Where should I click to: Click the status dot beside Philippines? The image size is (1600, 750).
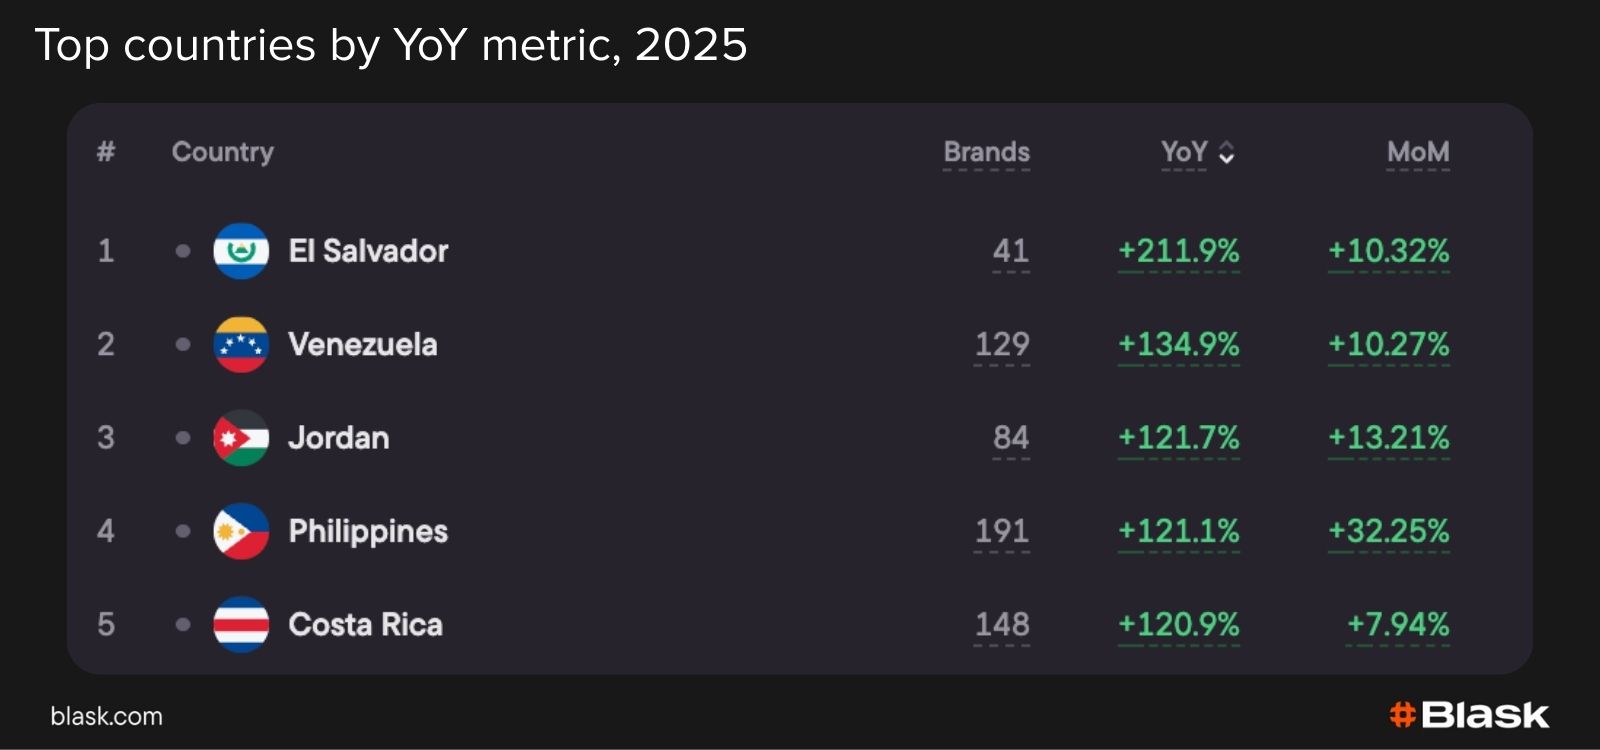click(x=183, y=531)
